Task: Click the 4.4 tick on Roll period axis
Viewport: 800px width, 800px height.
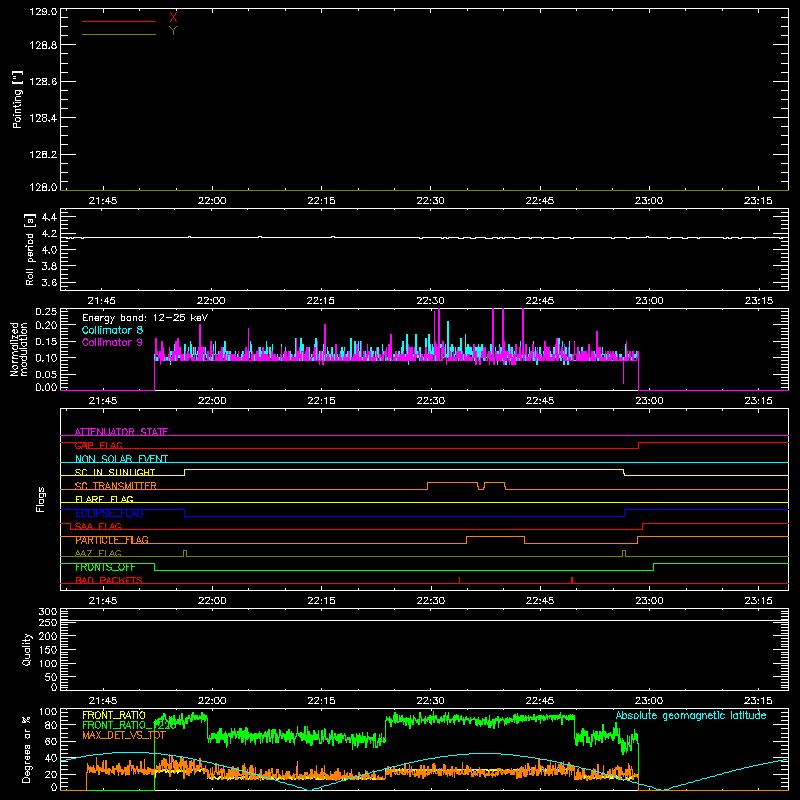Action: (49, 217)
